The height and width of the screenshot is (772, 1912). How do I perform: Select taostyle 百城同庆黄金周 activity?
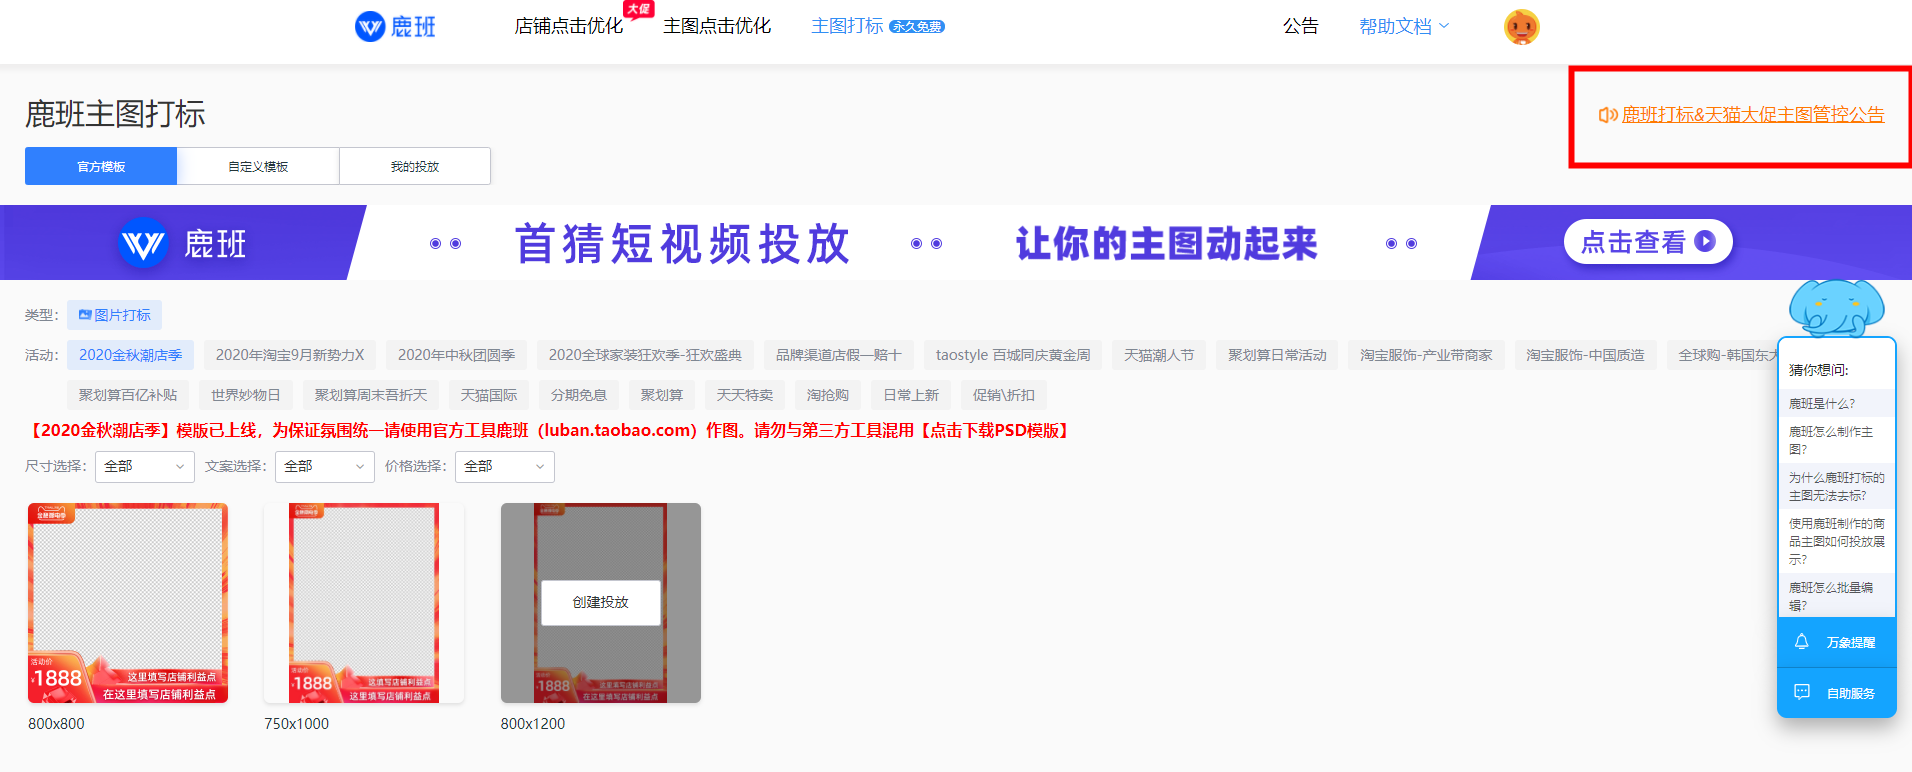tap(1013, 355)
